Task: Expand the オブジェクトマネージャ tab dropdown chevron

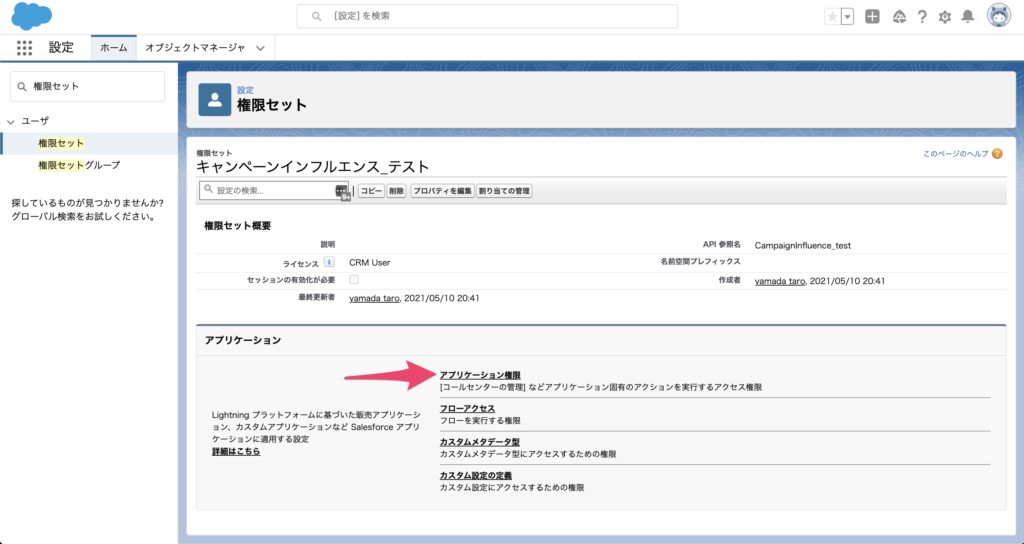Action: [260, 47]
